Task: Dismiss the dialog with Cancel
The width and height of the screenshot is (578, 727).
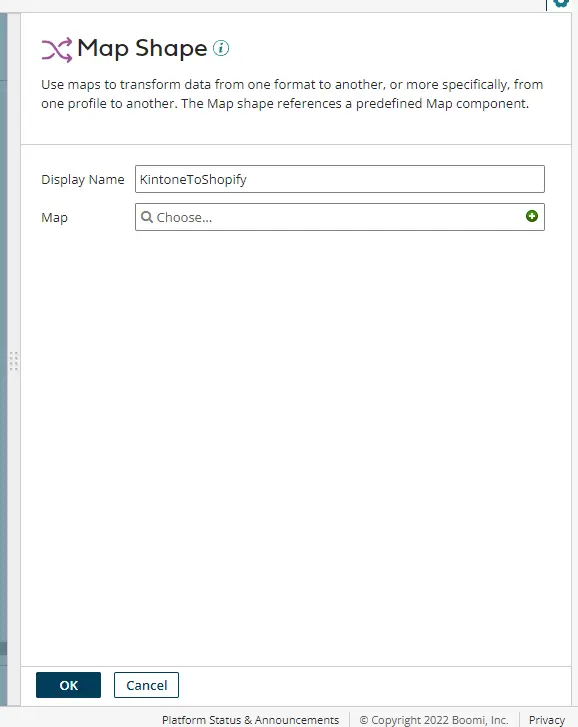Action: [x=146, y=685]
